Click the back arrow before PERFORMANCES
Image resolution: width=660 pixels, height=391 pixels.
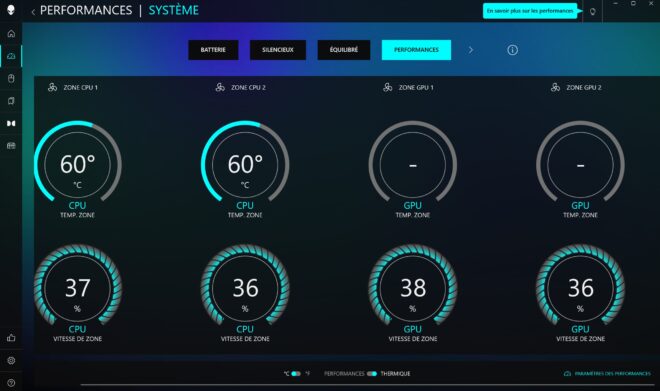click(33, 12)
